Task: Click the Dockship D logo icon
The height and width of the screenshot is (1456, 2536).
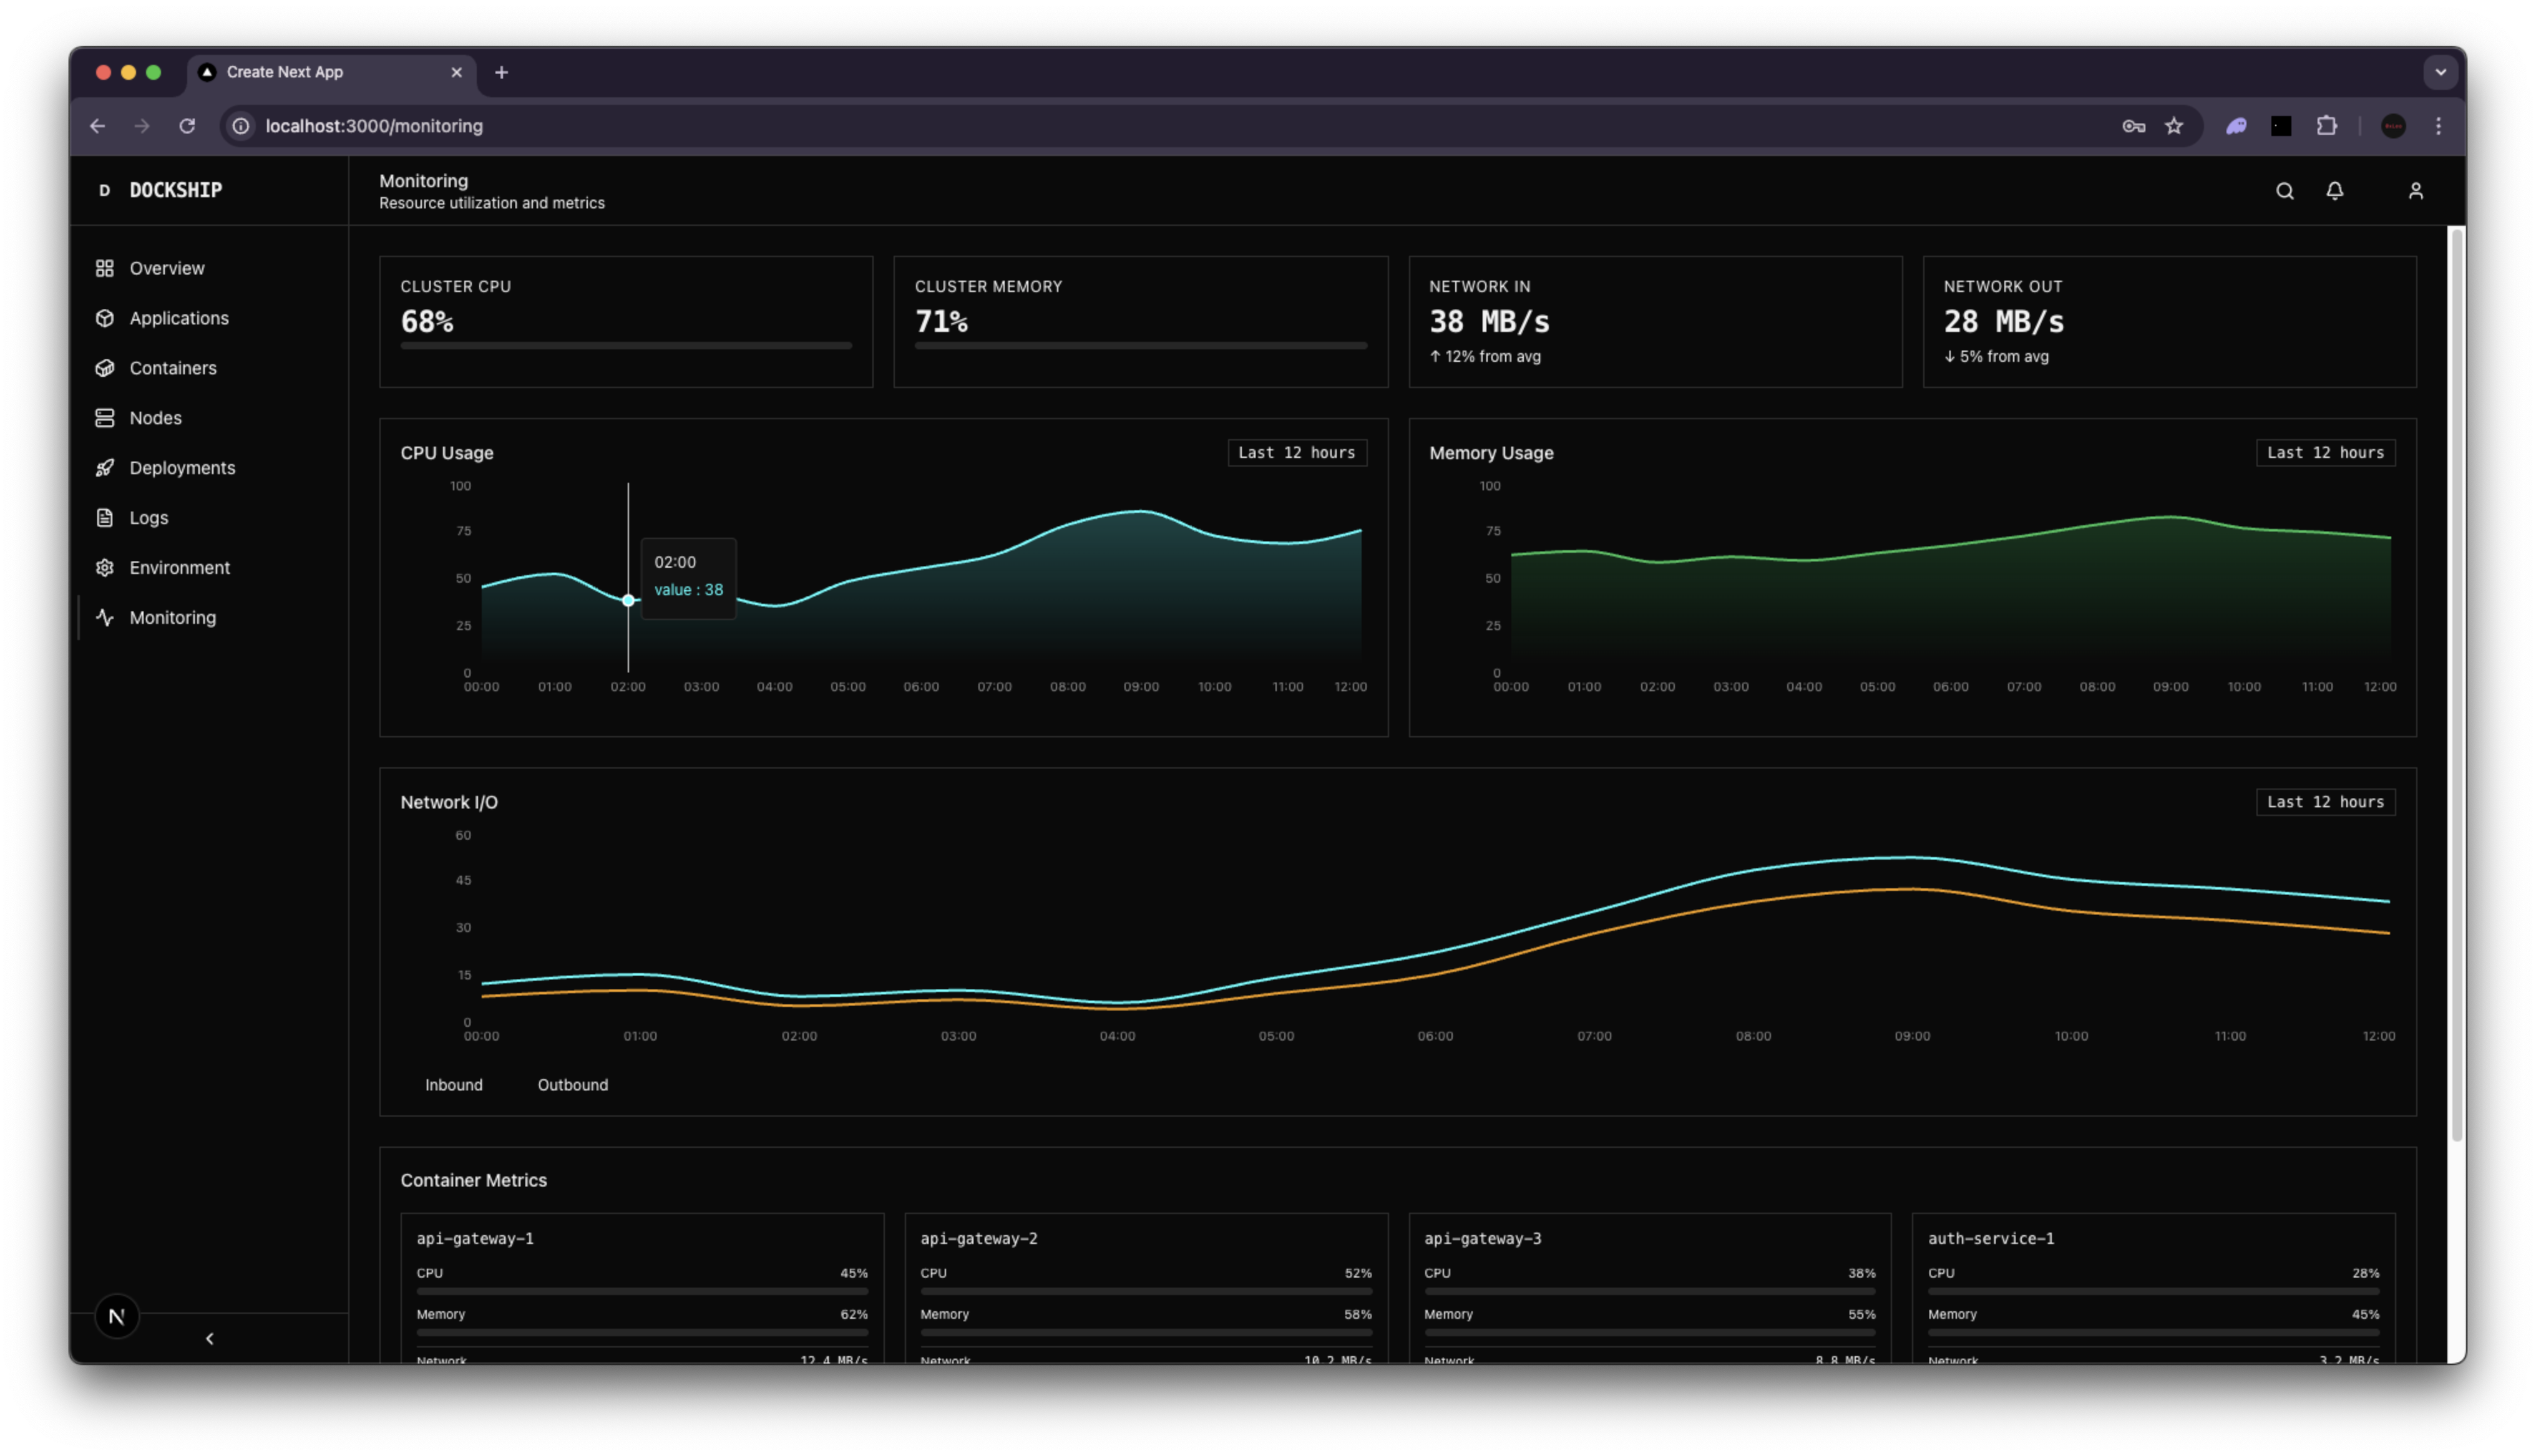Action: (104, 190)
